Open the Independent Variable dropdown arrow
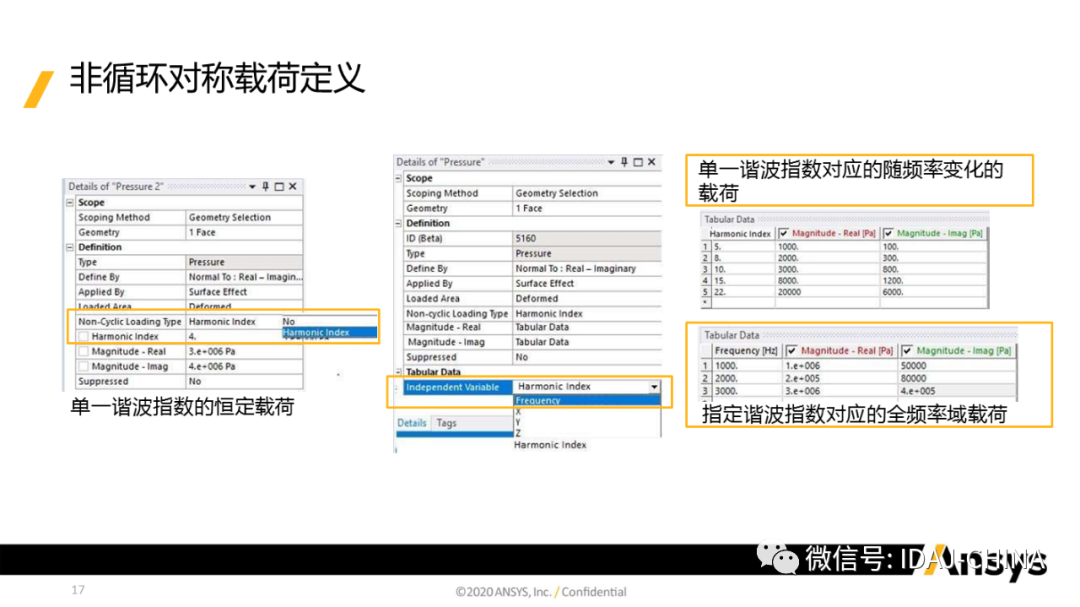 click(654, 386)
